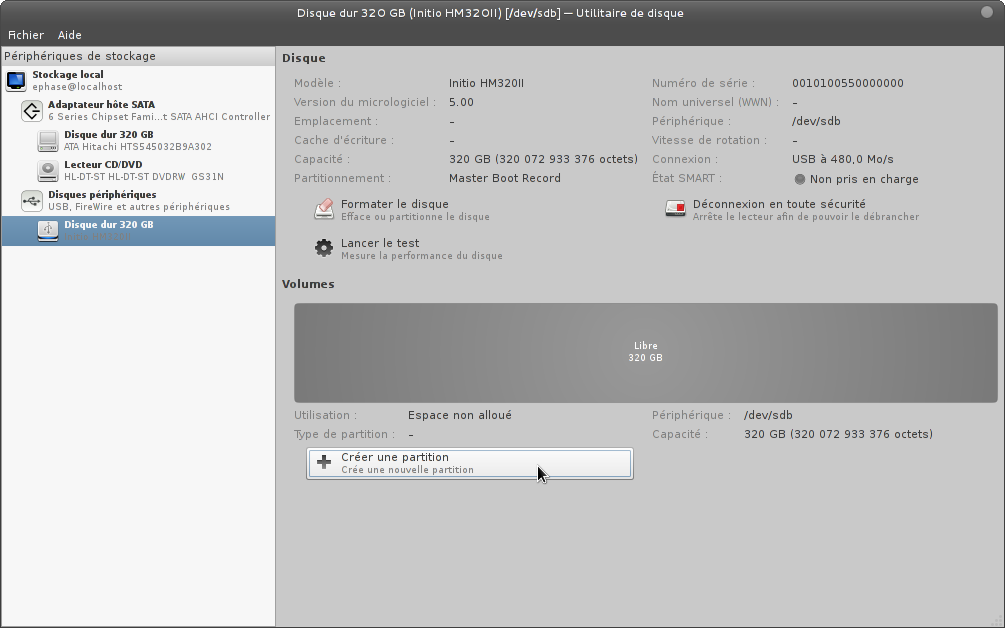Create a new partition with Créer une partition
The width and height of the screenshot is (1005, 628).
pos(469,463)
